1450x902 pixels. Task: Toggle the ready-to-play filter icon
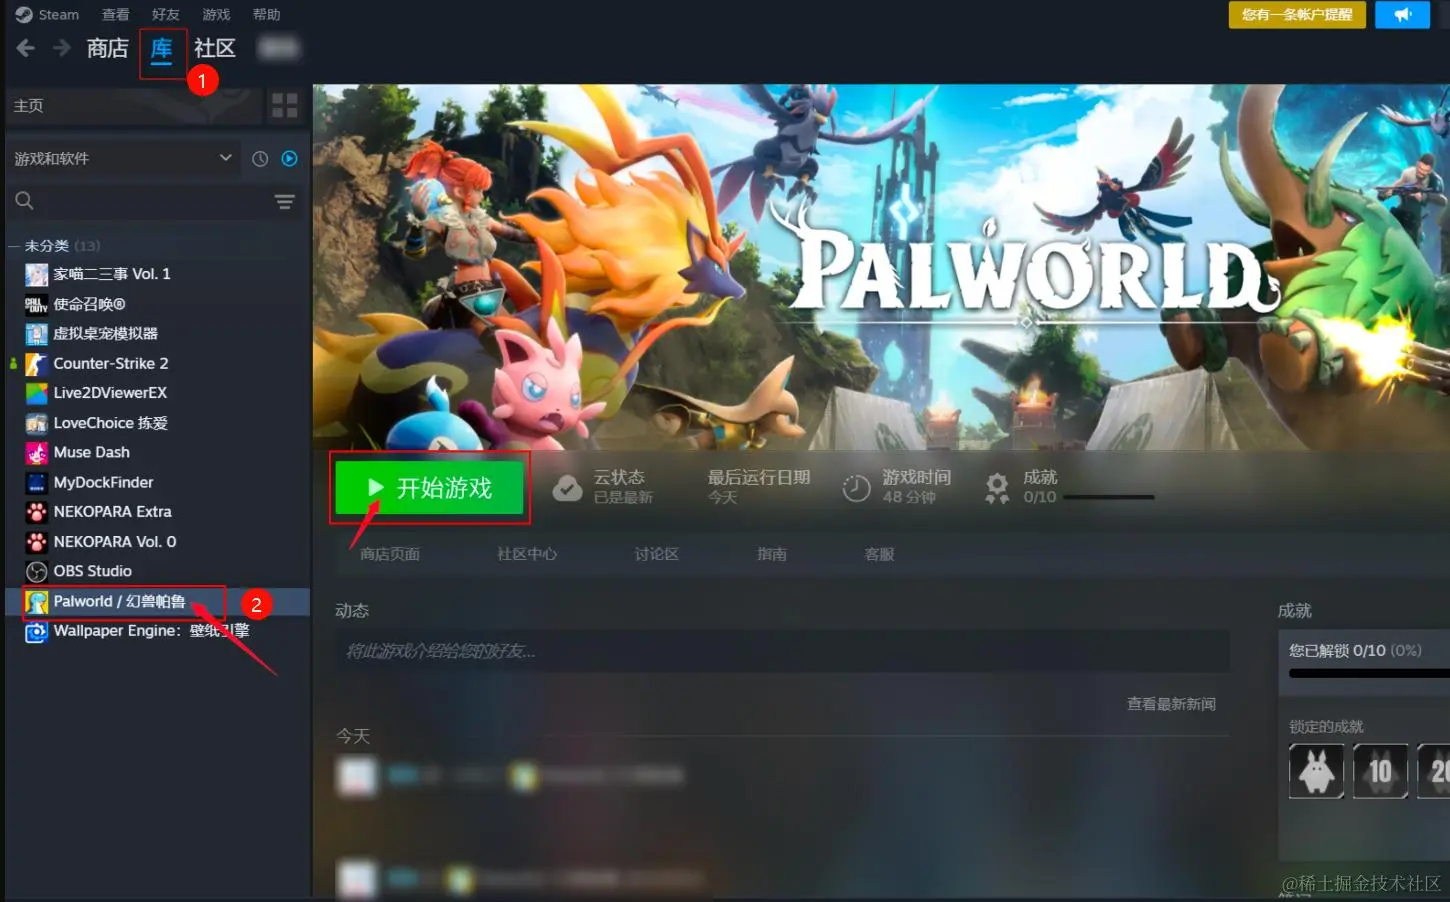click(x=290, y=159)
